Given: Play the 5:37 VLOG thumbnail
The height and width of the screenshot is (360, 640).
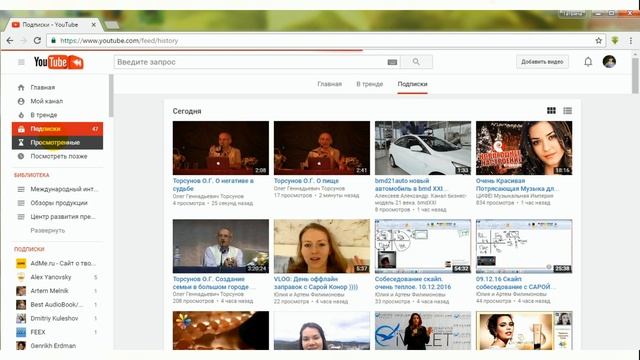Looking at the screenshot, I should [322, 246].
